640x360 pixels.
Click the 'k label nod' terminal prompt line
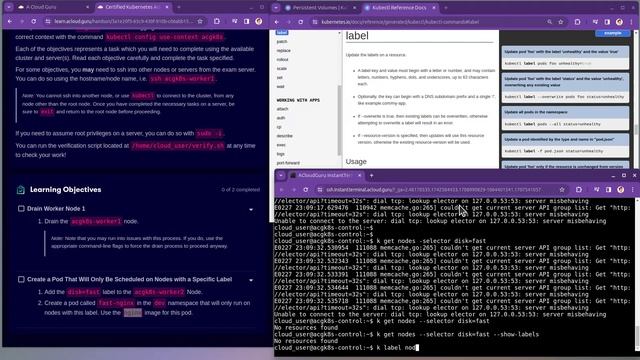[346, 348]
